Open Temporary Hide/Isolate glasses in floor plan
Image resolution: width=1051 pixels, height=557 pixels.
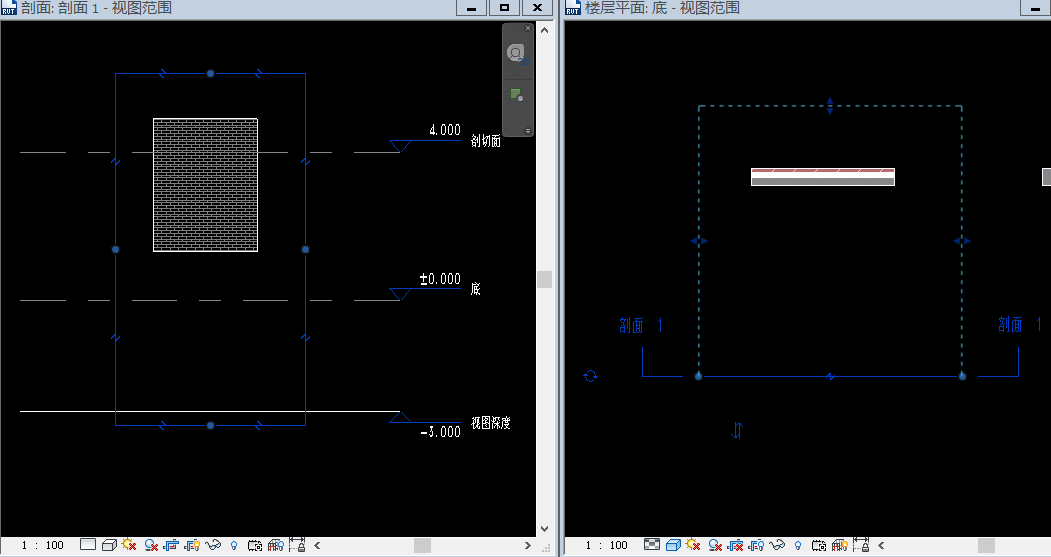coord(777,545)
